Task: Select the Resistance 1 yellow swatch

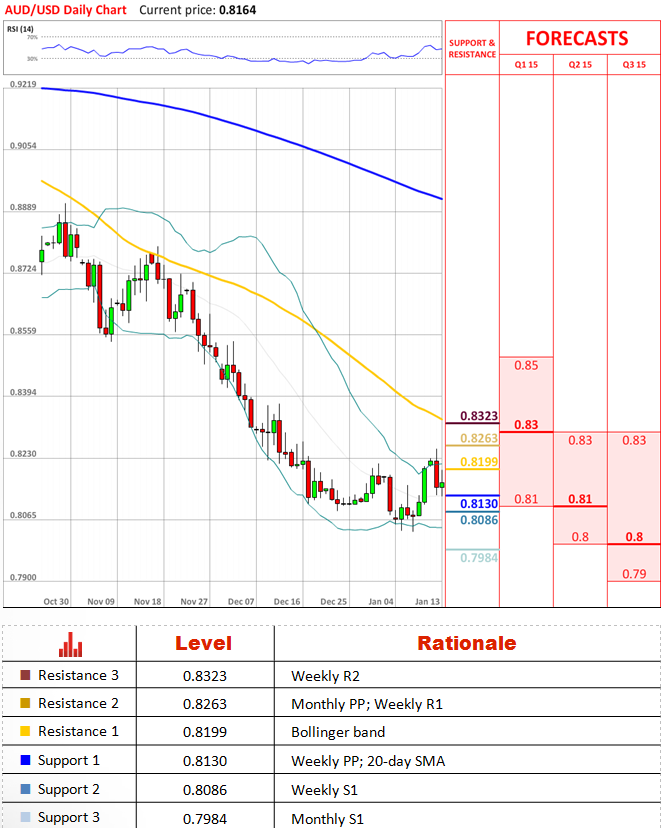Action: [25, 731]
